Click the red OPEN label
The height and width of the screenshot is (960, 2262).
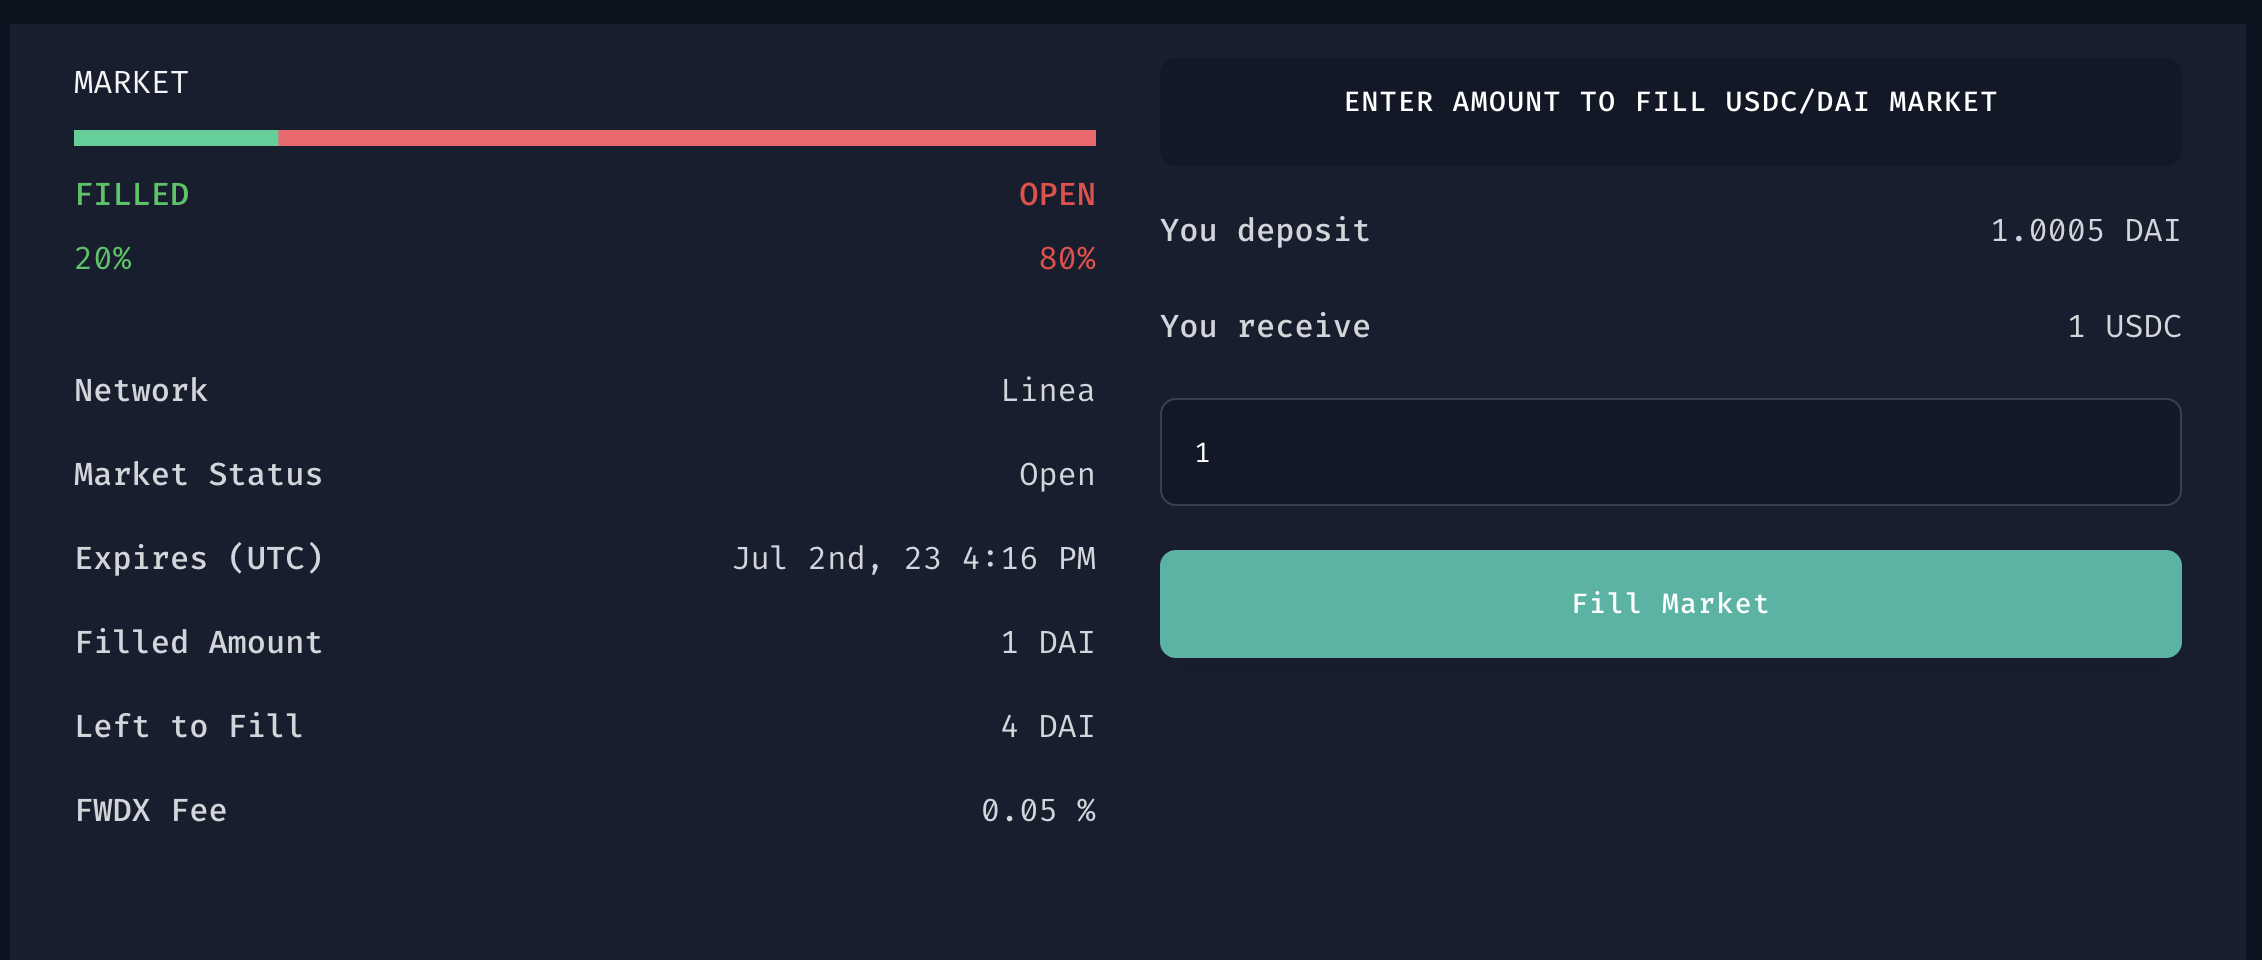1057,194
